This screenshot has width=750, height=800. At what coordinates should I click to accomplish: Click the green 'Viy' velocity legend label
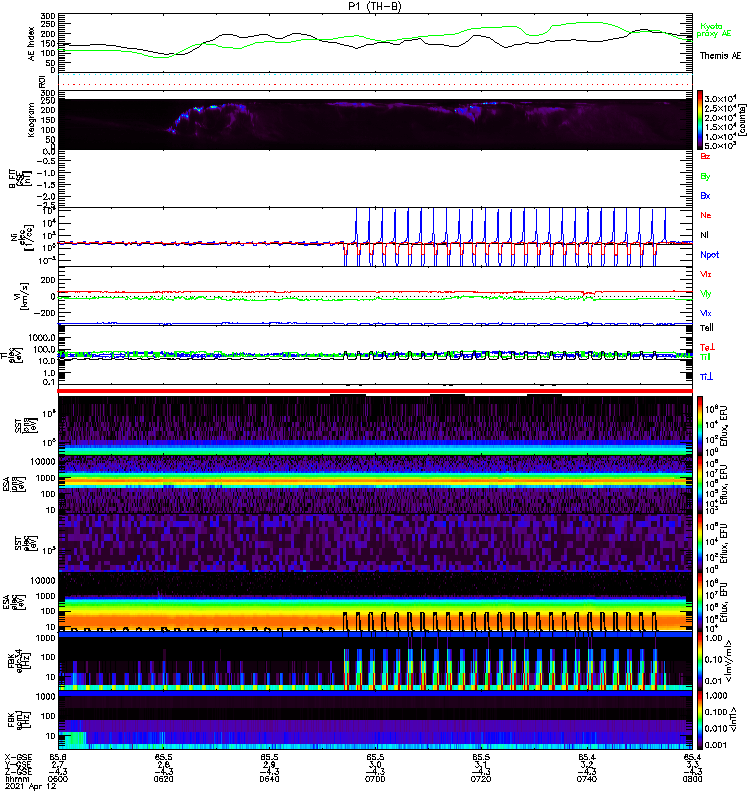(x=705, y=294)
